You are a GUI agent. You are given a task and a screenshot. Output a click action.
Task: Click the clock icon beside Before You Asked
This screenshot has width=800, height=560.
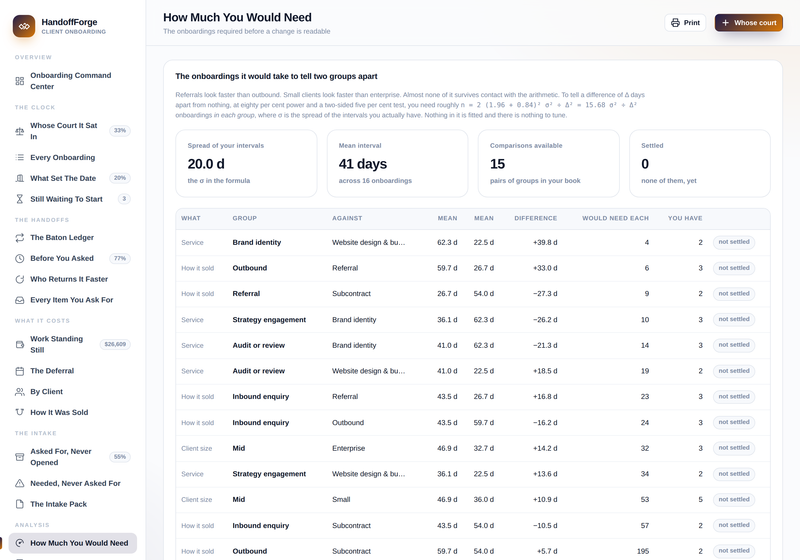[x=19, y=259]
